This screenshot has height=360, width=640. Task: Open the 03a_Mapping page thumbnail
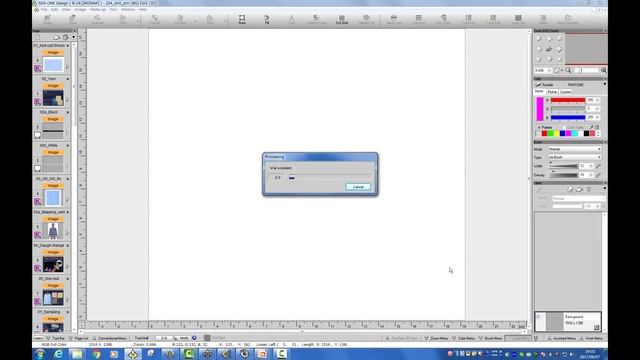coord(53,231)
